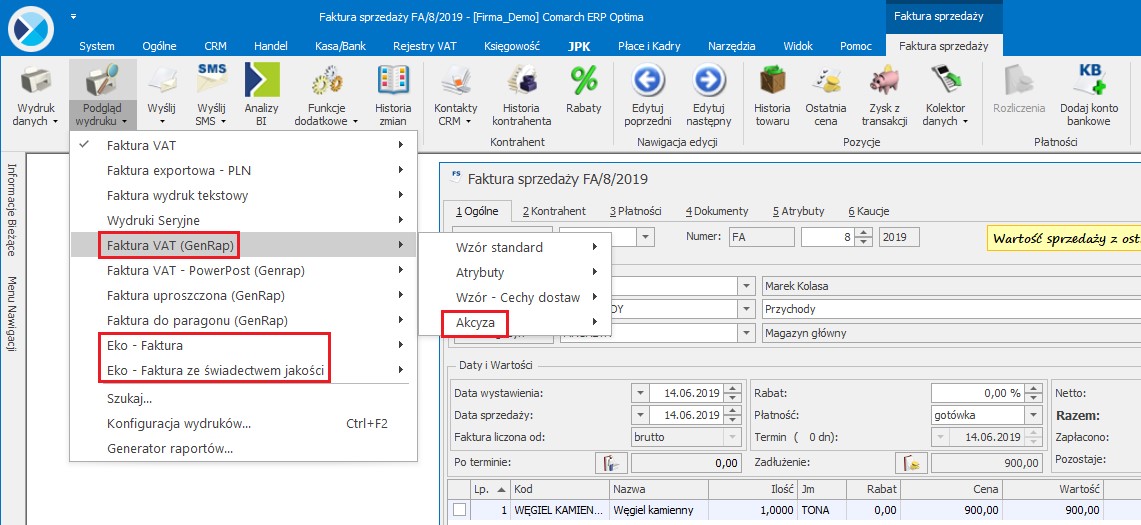Switch to the 2 Kontrahent tab

point(554,211)
